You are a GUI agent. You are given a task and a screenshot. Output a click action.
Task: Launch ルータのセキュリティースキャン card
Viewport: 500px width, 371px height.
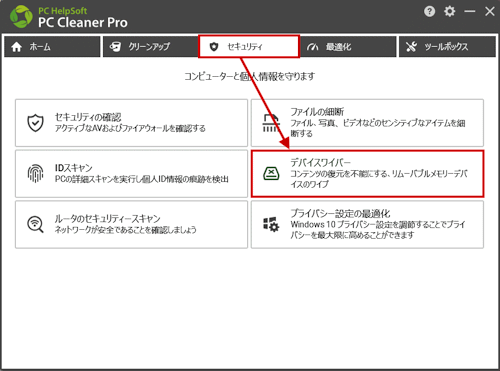point(131,224)
